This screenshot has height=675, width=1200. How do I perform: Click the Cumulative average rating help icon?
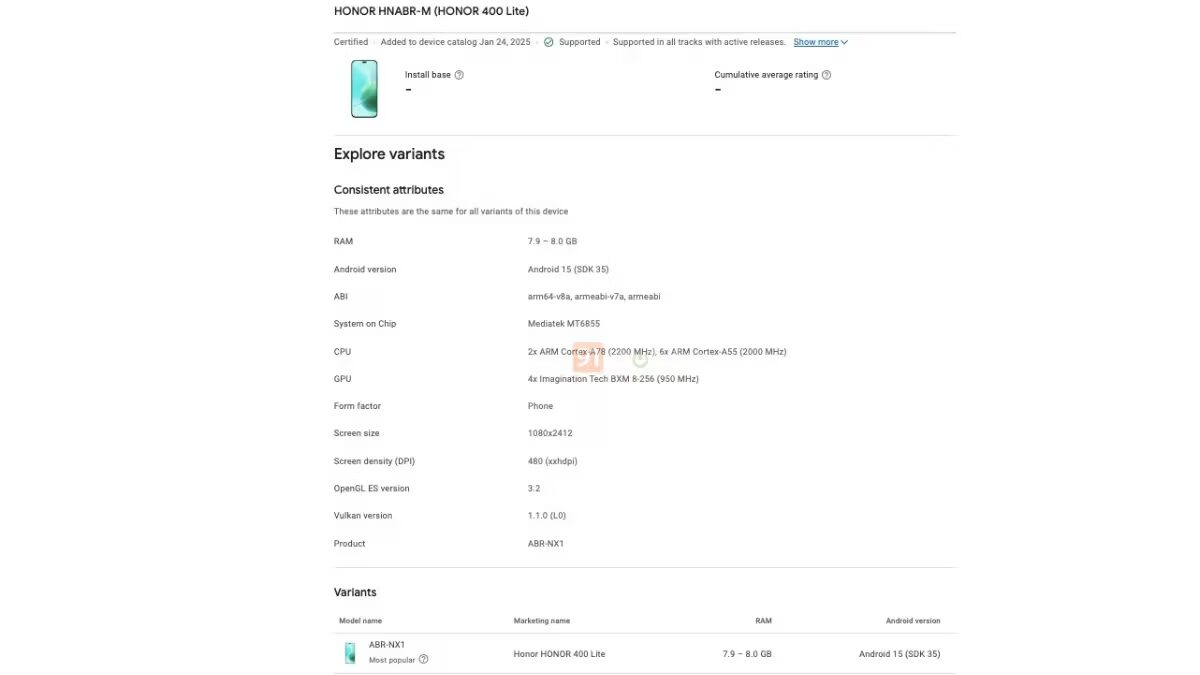coord(825,74)
